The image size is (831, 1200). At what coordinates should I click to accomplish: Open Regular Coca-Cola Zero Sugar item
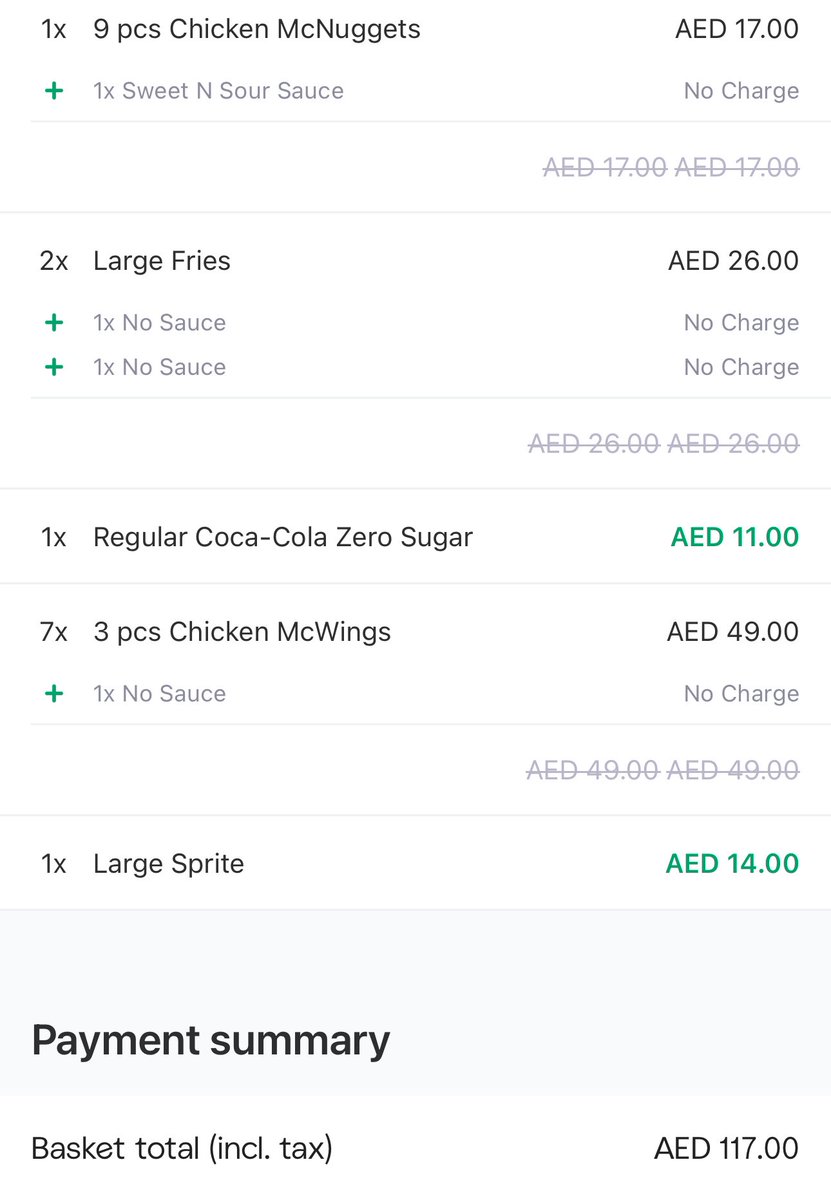tap(415, 537)
